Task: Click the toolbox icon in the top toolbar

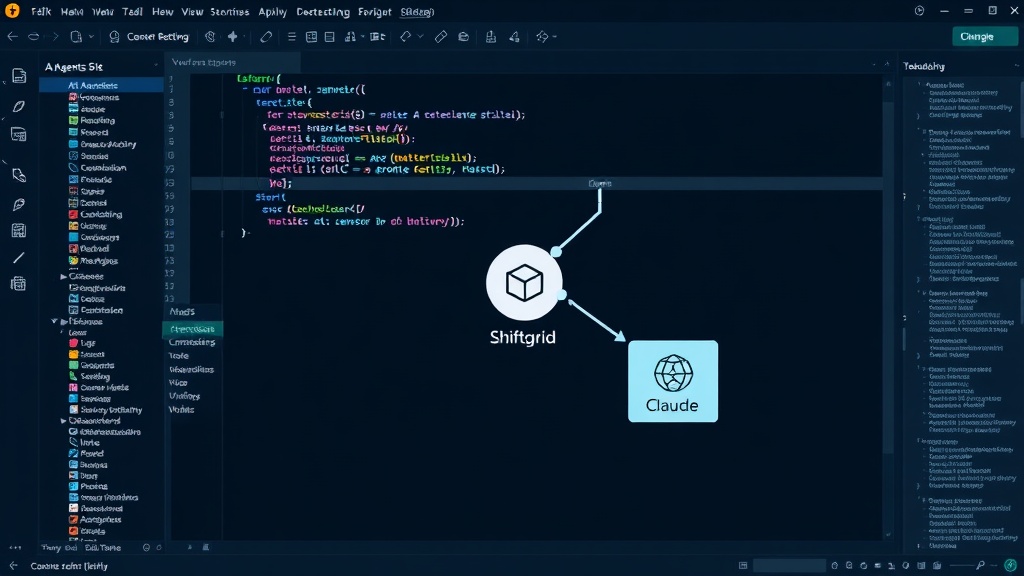Action: (463, 37)
